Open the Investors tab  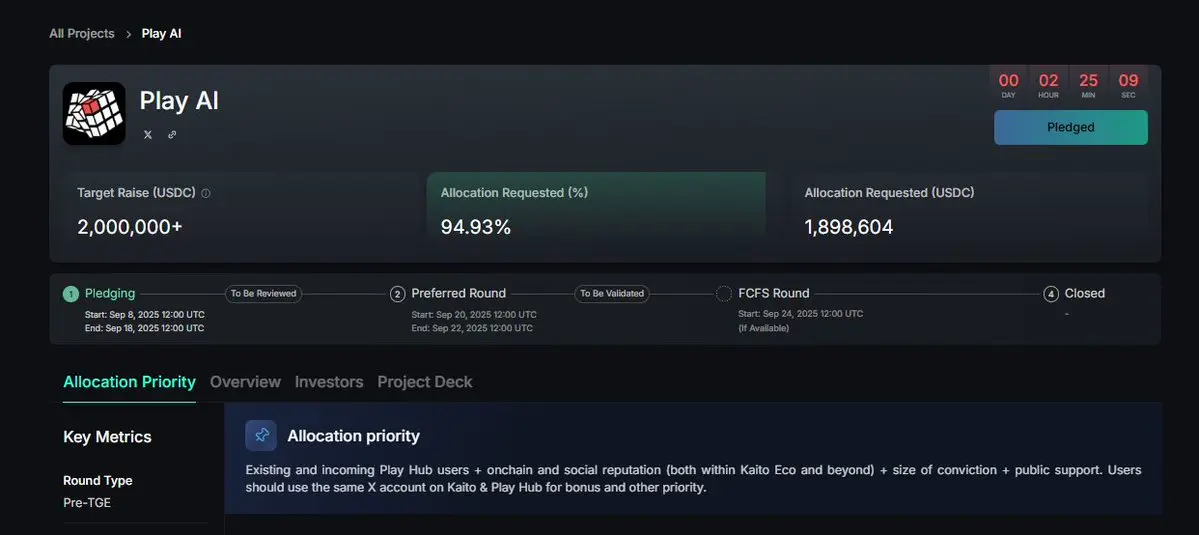tap(329, 382)
